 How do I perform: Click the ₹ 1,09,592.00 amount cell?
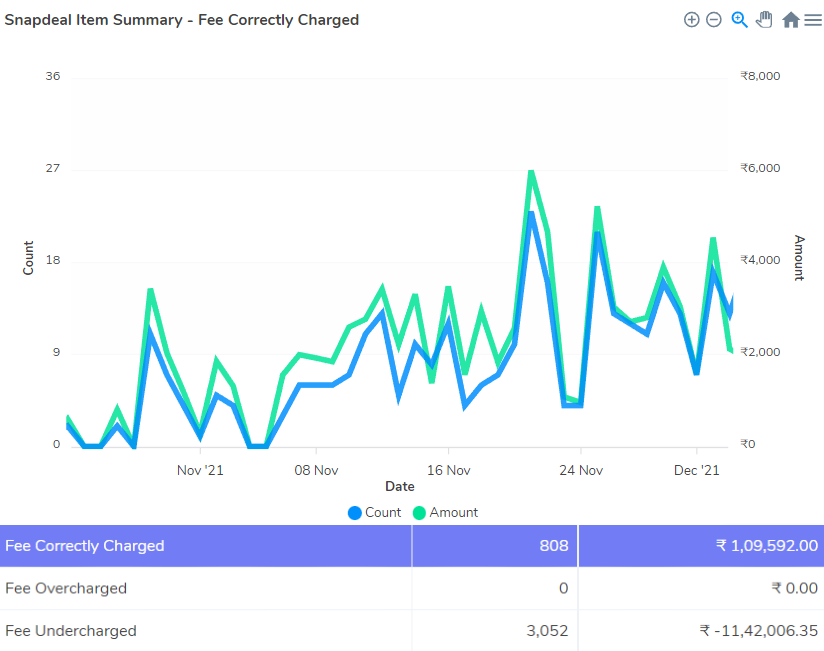click(x=767, y=545)
